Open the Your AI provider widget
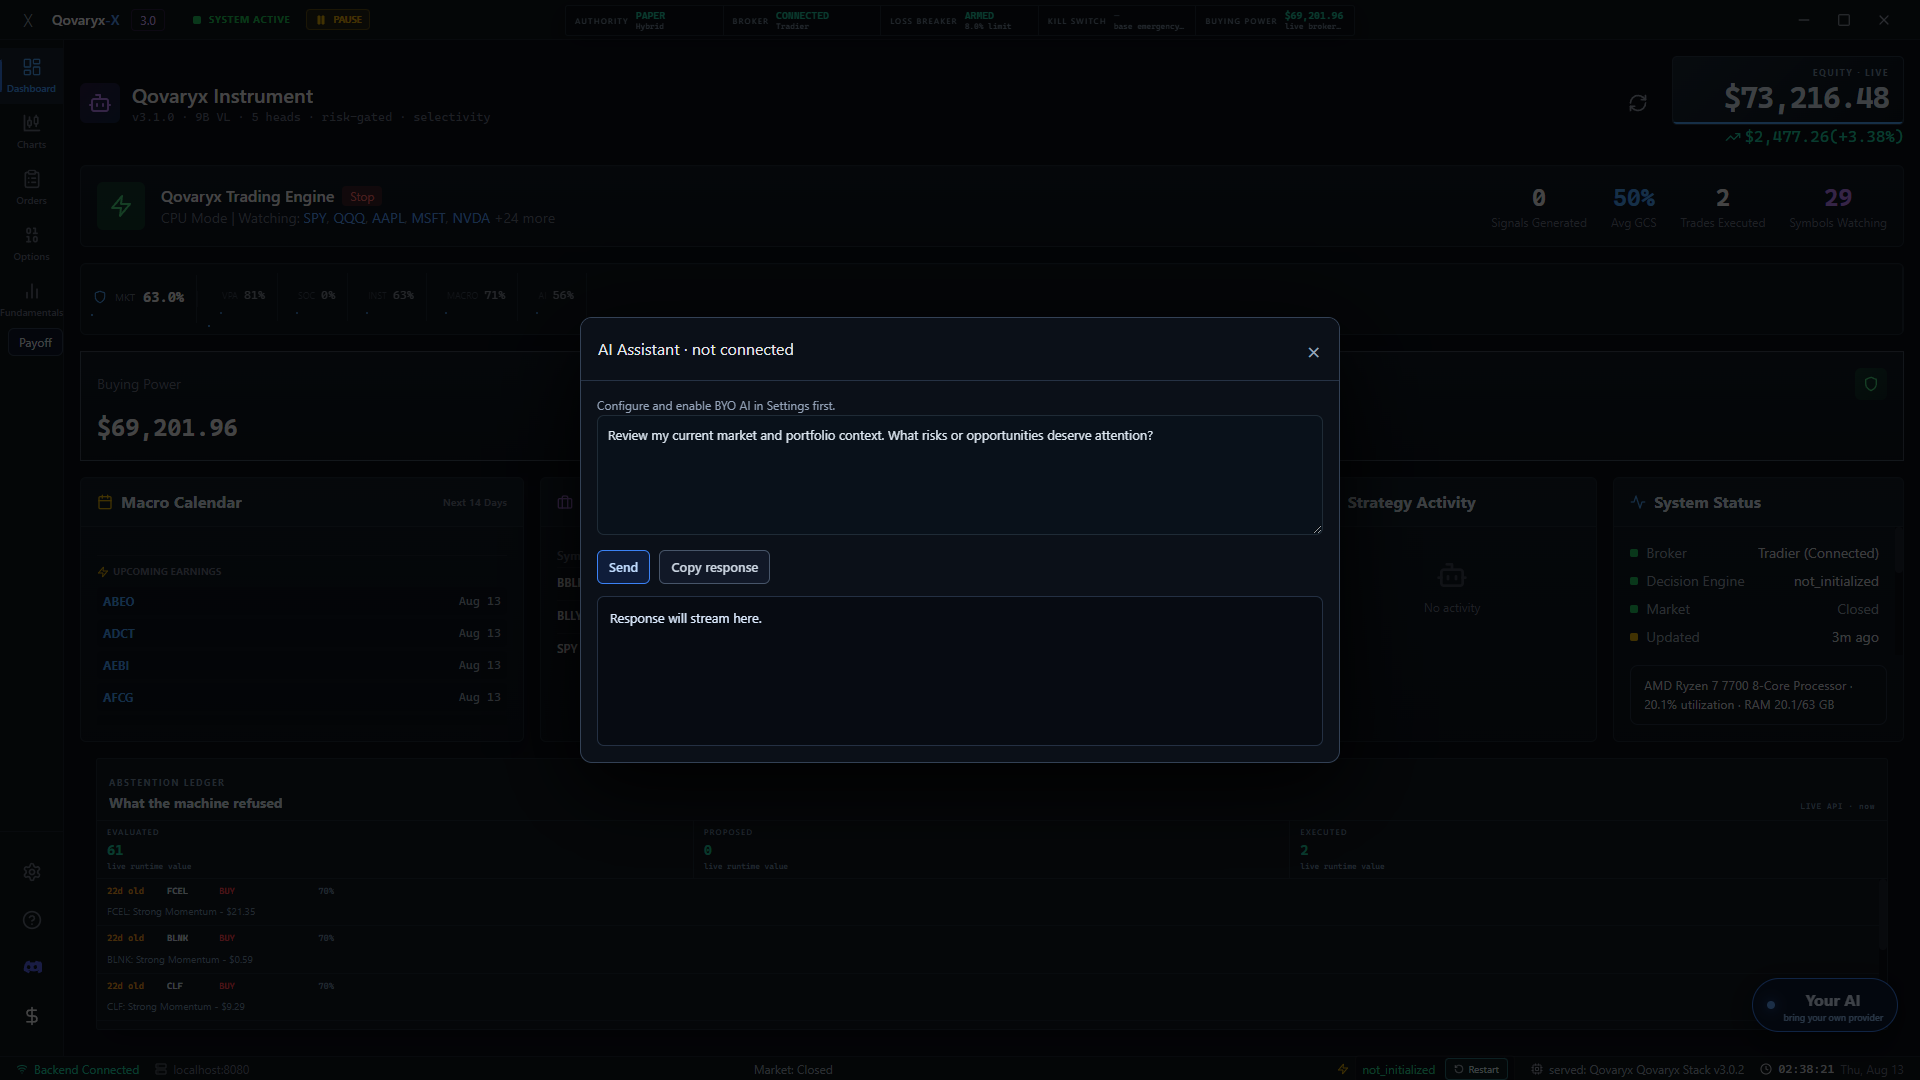 click(1825, 1006)
